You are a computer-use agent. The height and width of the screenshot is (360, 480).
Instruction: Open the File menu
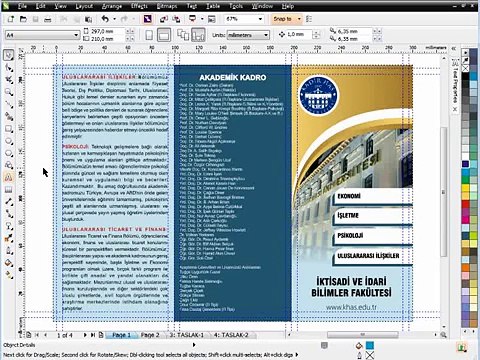point(22,6)
